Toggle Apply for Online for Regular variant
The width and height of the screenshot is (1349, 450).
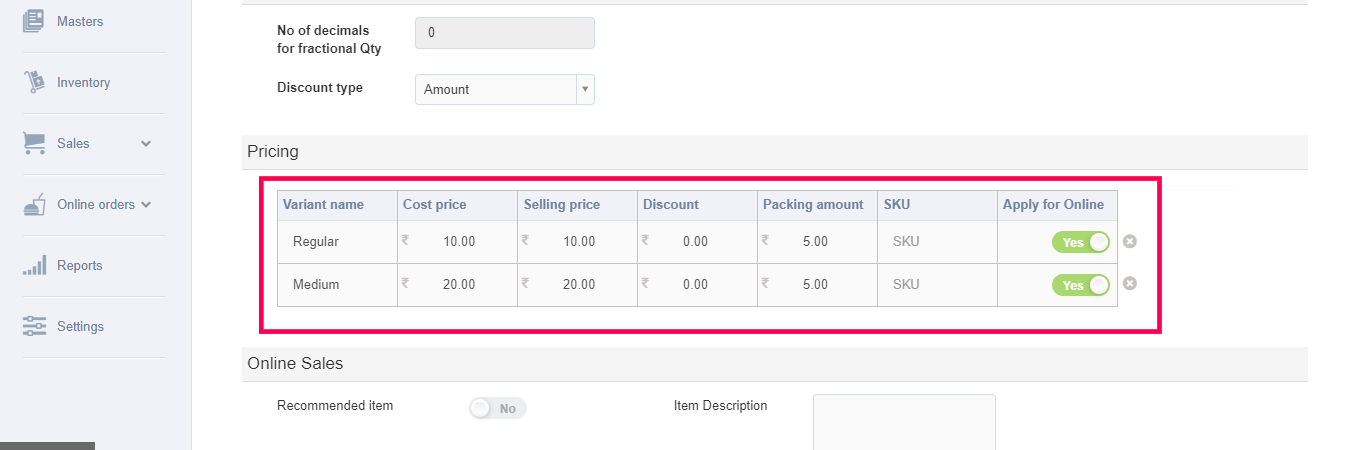1080,242
